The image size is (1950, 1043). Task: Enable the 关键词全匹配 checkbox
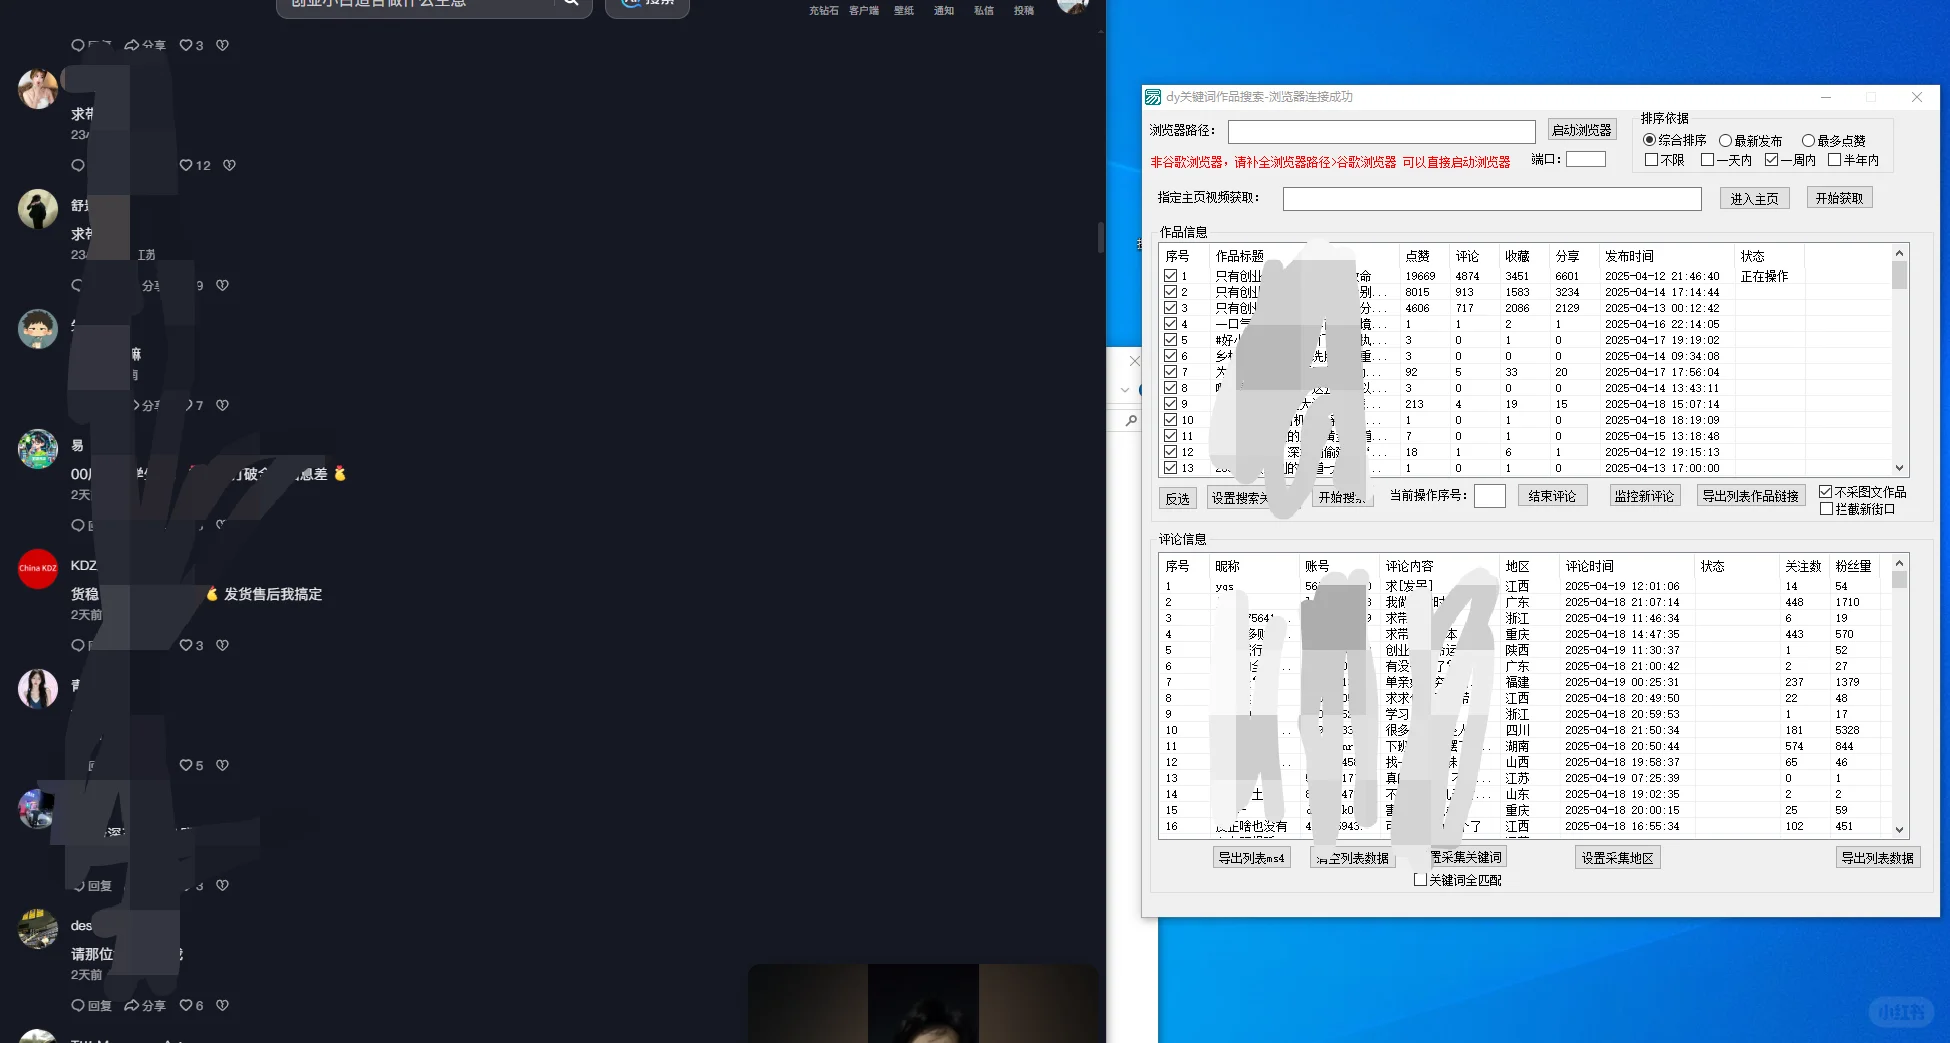1420,880
